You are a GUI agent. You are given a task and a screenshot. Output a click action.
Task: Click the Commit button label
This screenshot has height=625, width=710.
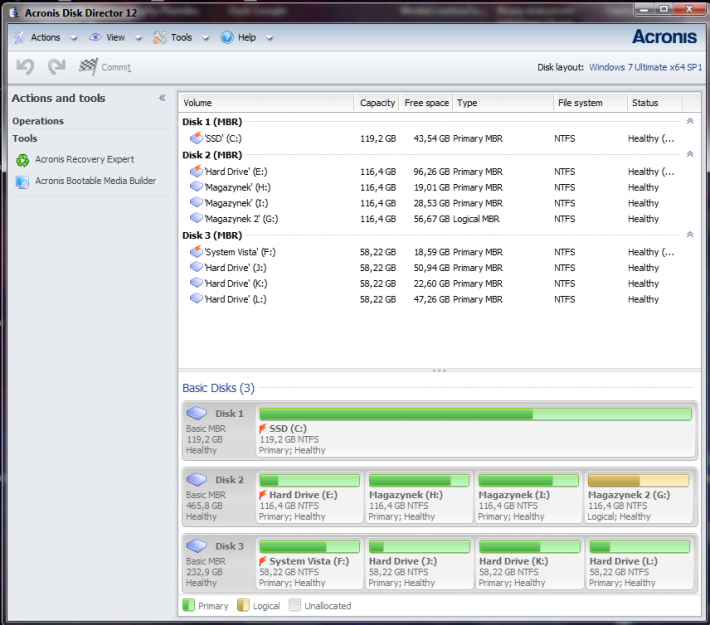[116, 67]
